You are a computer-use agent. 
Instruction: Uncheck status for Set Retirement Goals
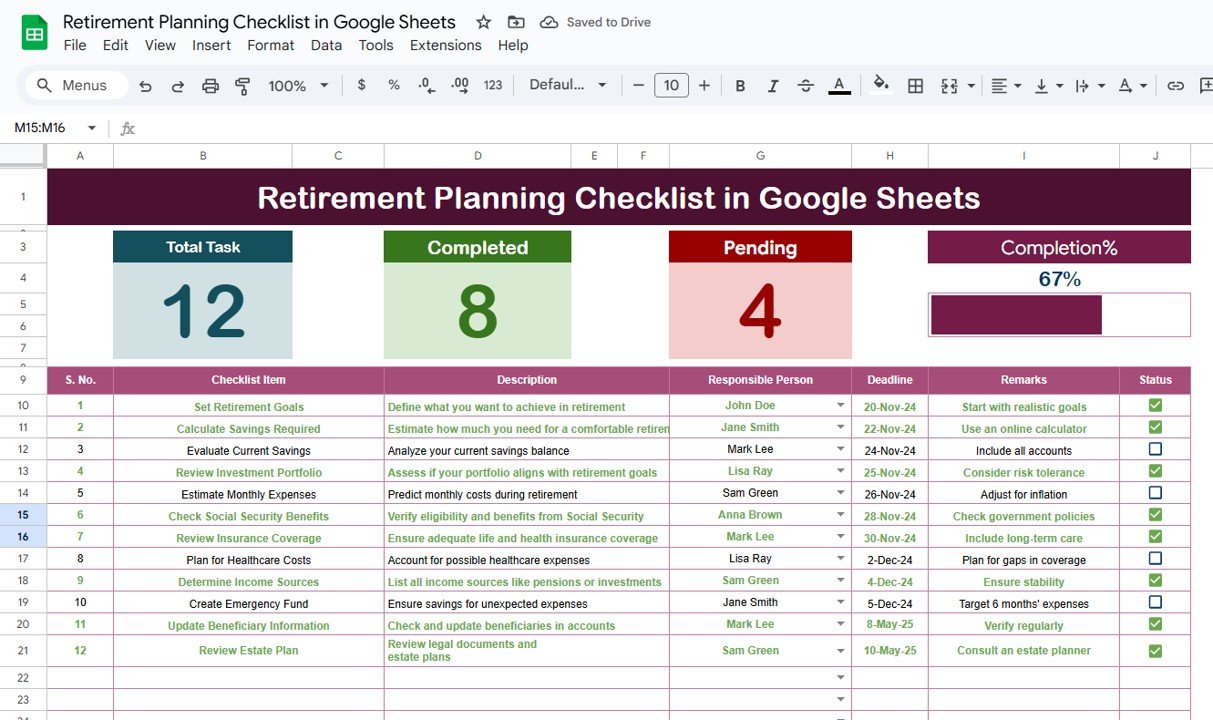click(x=1155, y=406)
